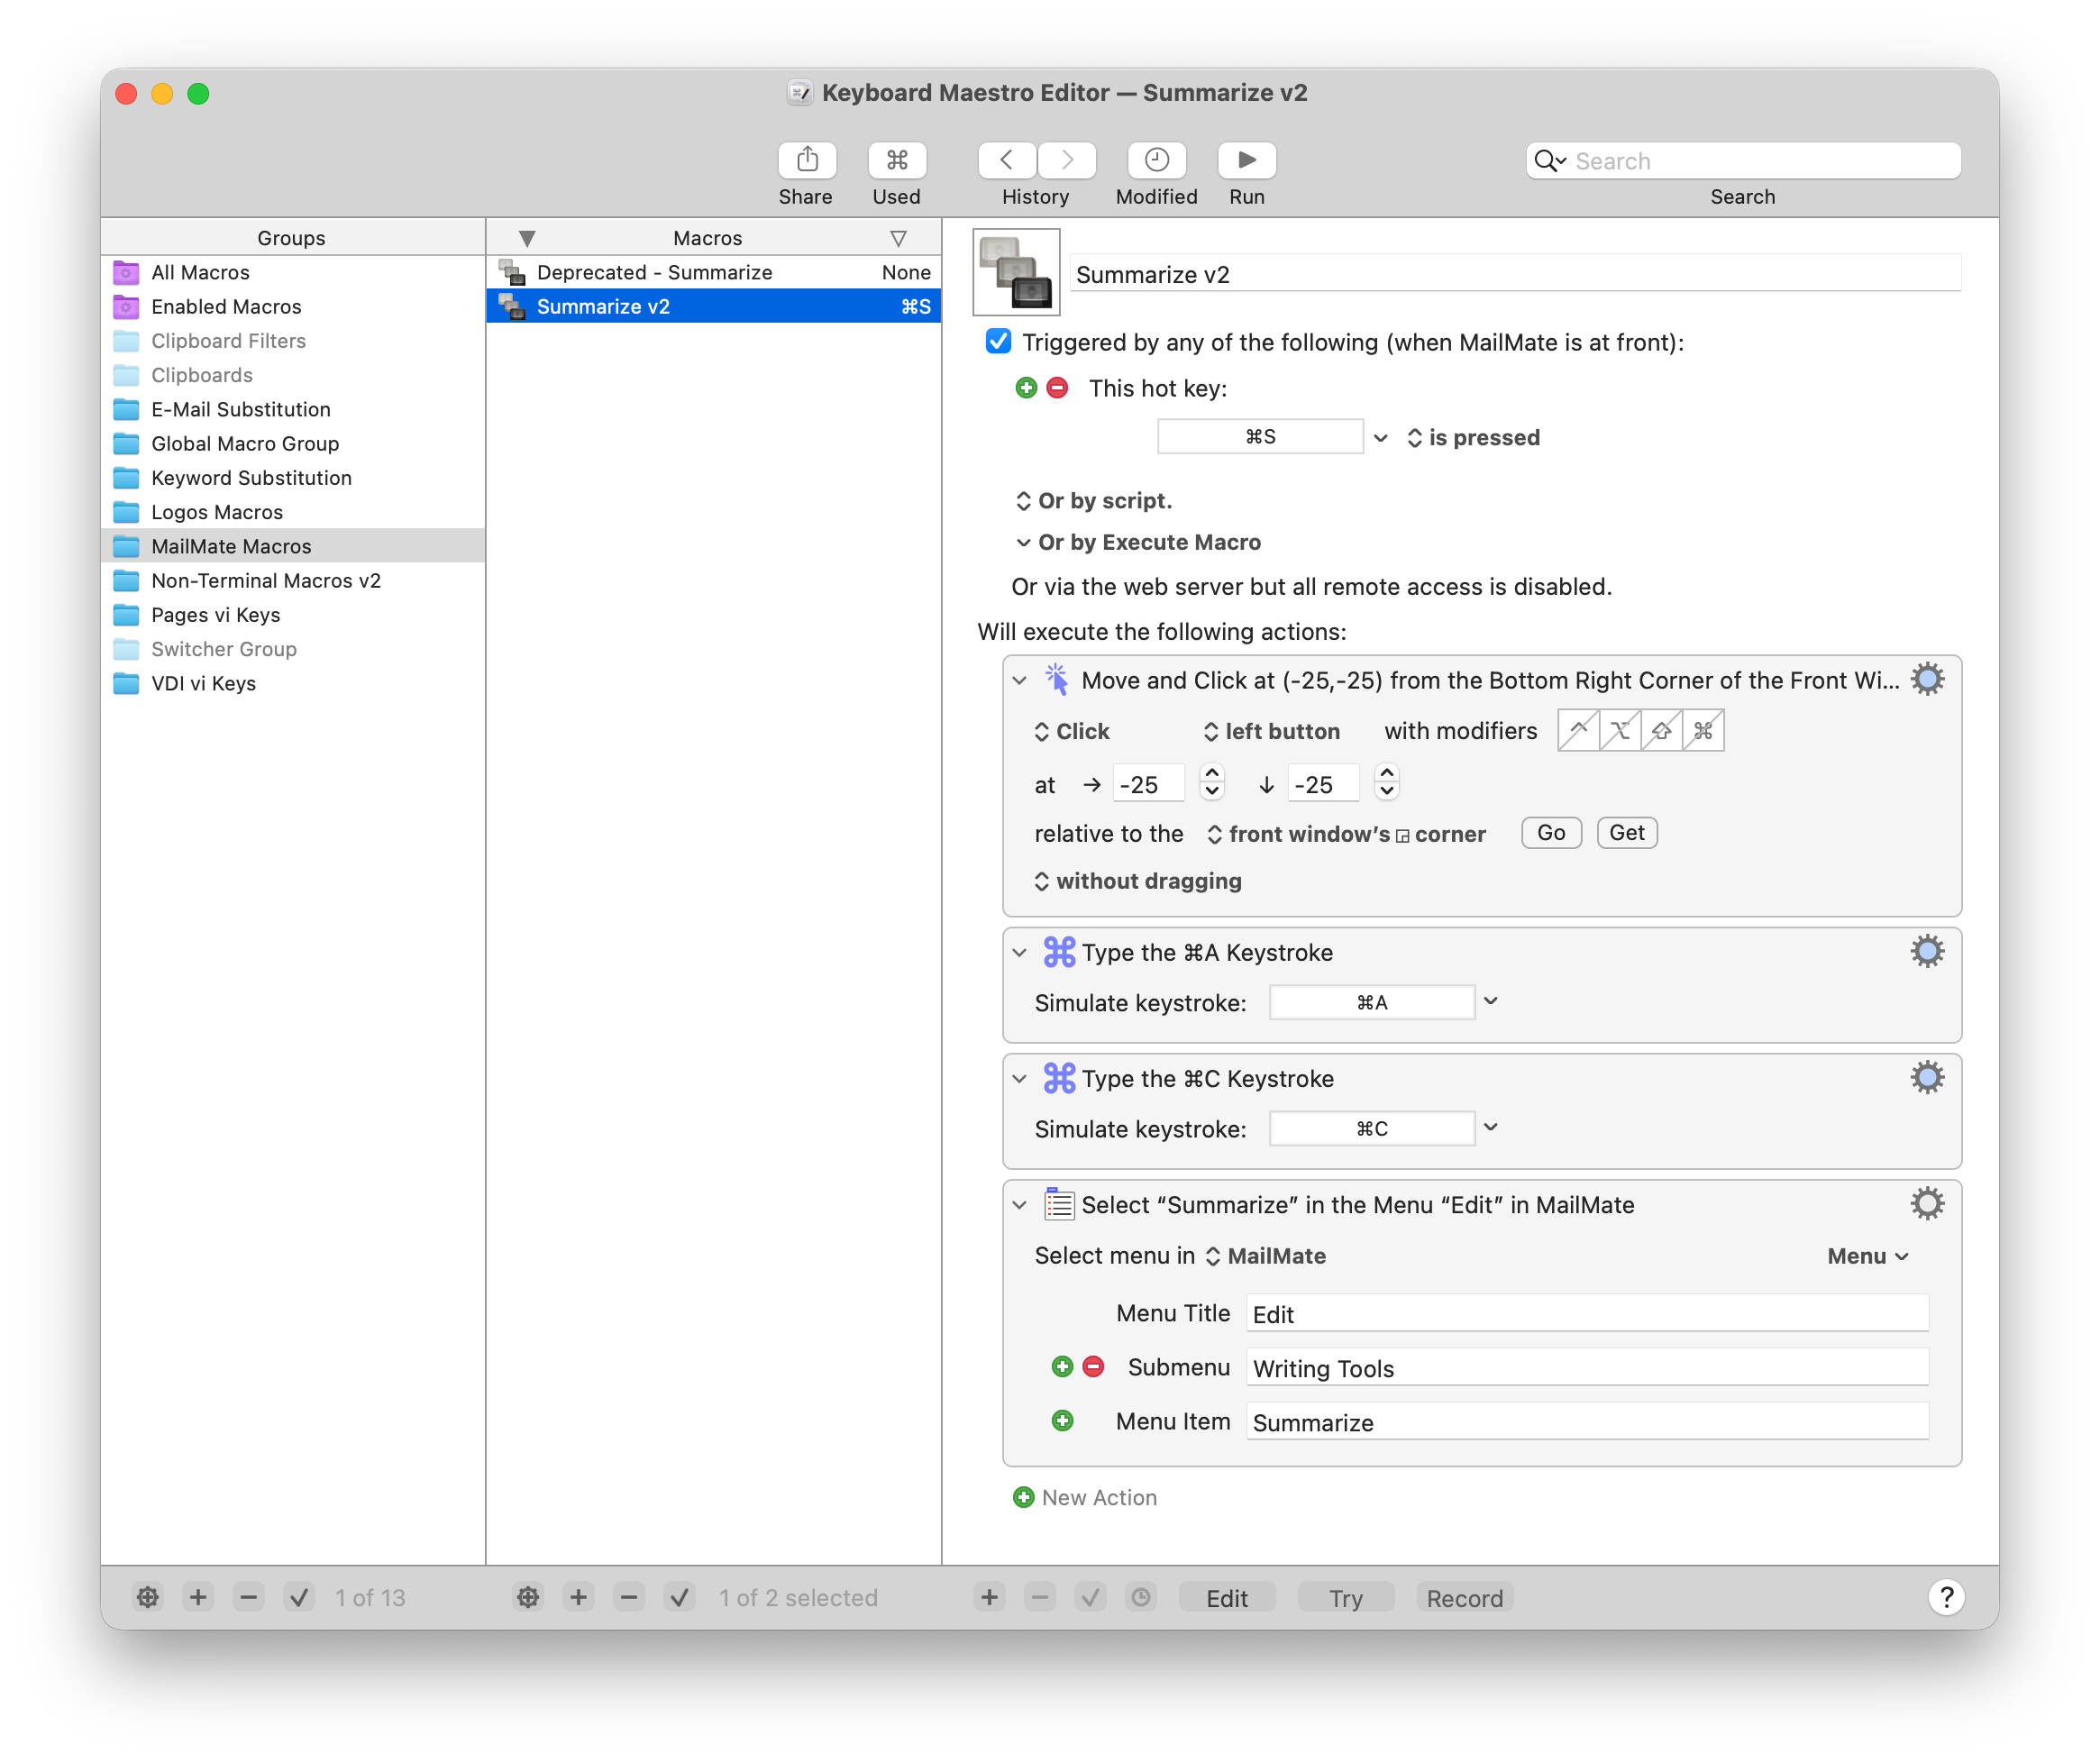Select the 'Deprecated - Summarize' macro
The image size is (2100, 1763).
tap(654, 272)
